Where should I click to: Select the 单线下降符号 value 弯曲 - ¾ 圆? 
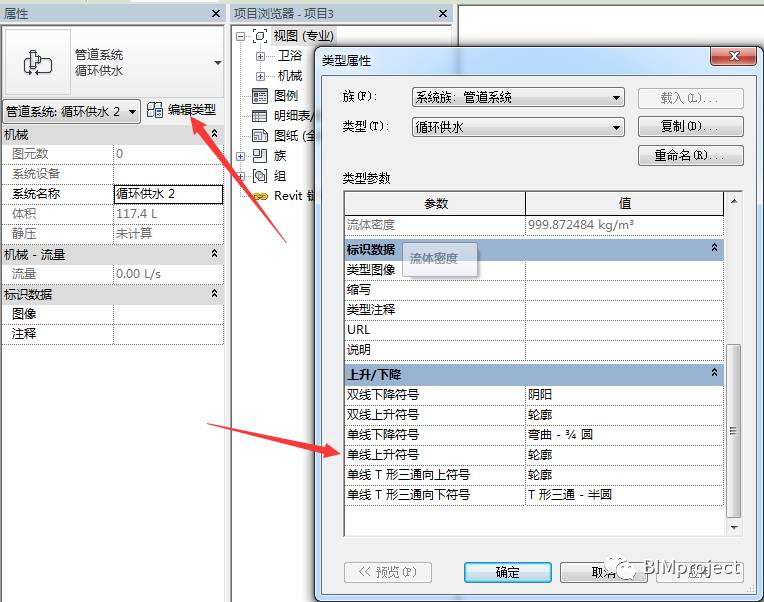(x=624, y=434)
